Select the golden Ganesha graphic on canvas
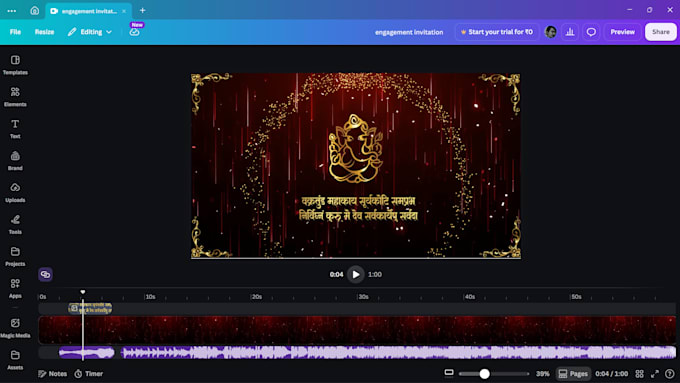The width and height of the screenshot is (680, 383). point(356,148)
